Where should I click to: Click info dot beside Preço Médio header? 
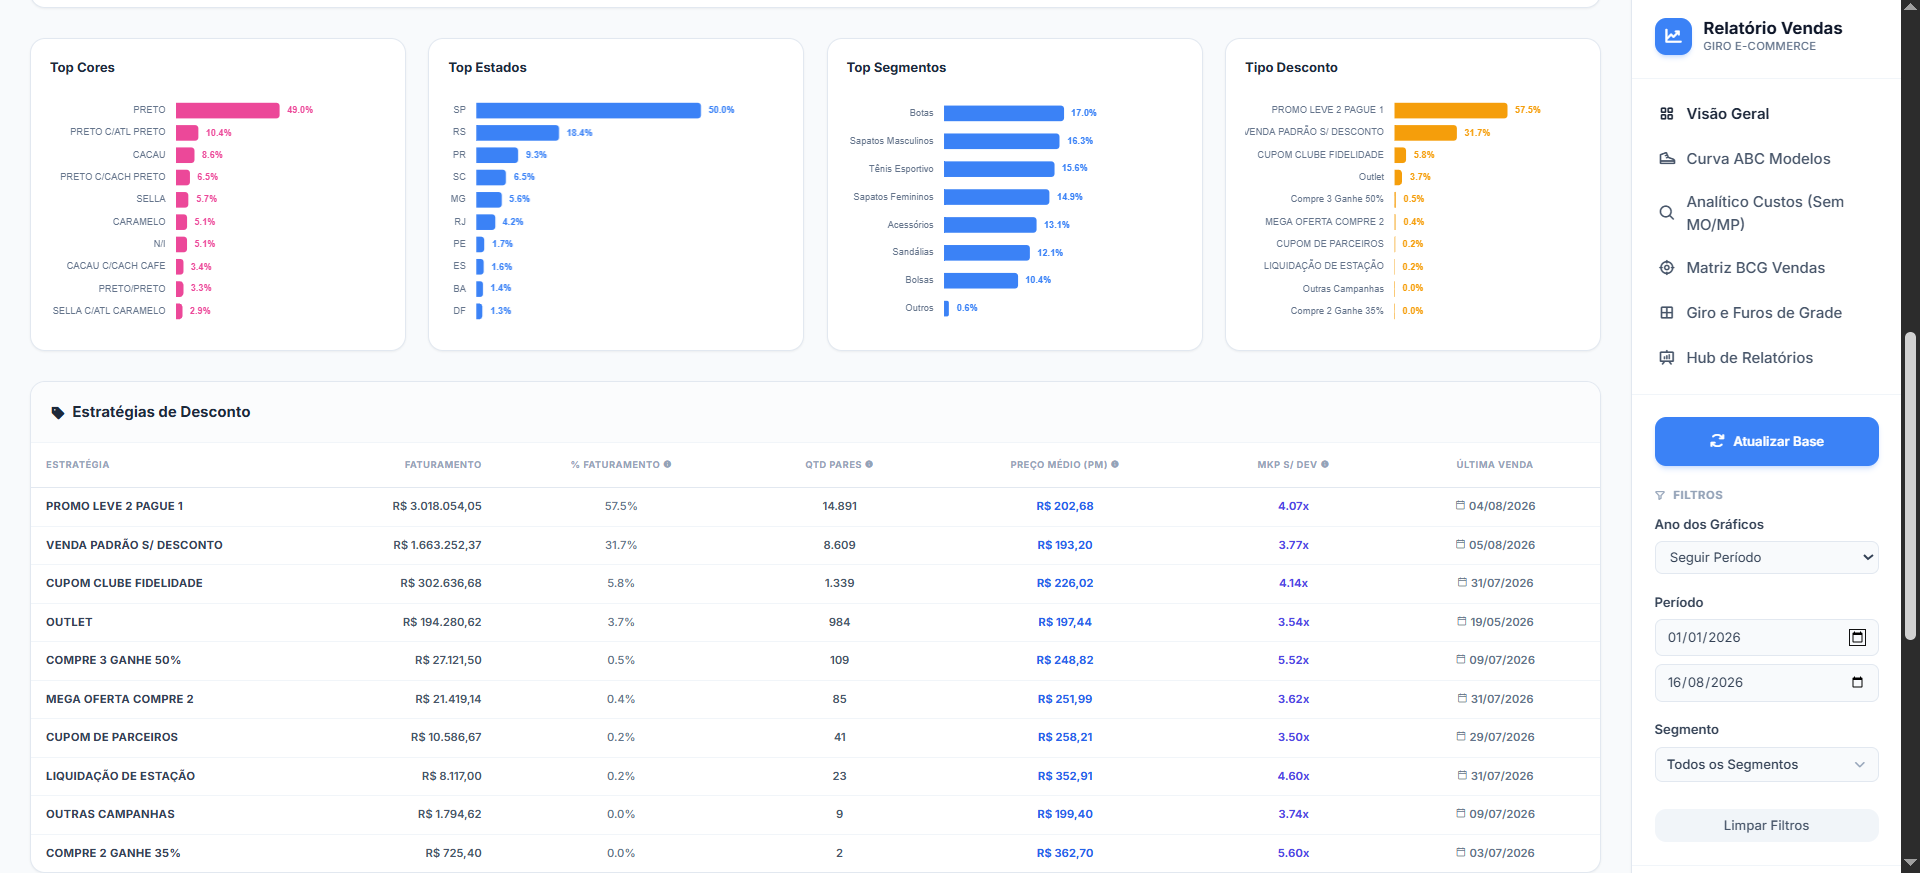click(1115, 464)
